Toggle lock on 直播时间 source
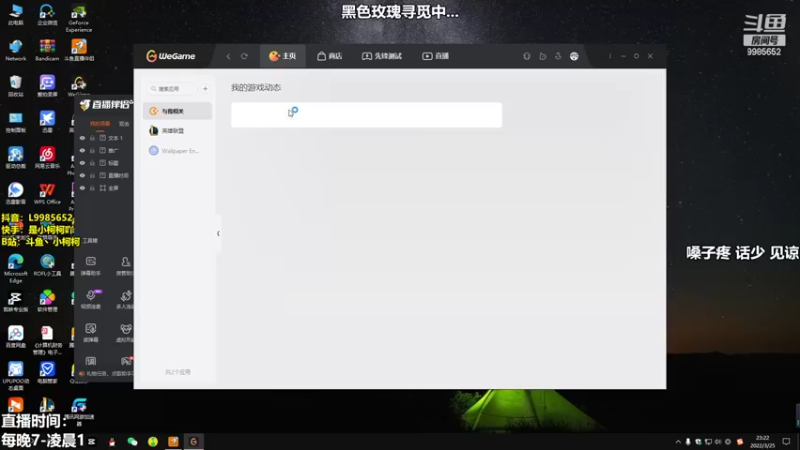The width and height of the screenshot is (800, 450). 92,176
